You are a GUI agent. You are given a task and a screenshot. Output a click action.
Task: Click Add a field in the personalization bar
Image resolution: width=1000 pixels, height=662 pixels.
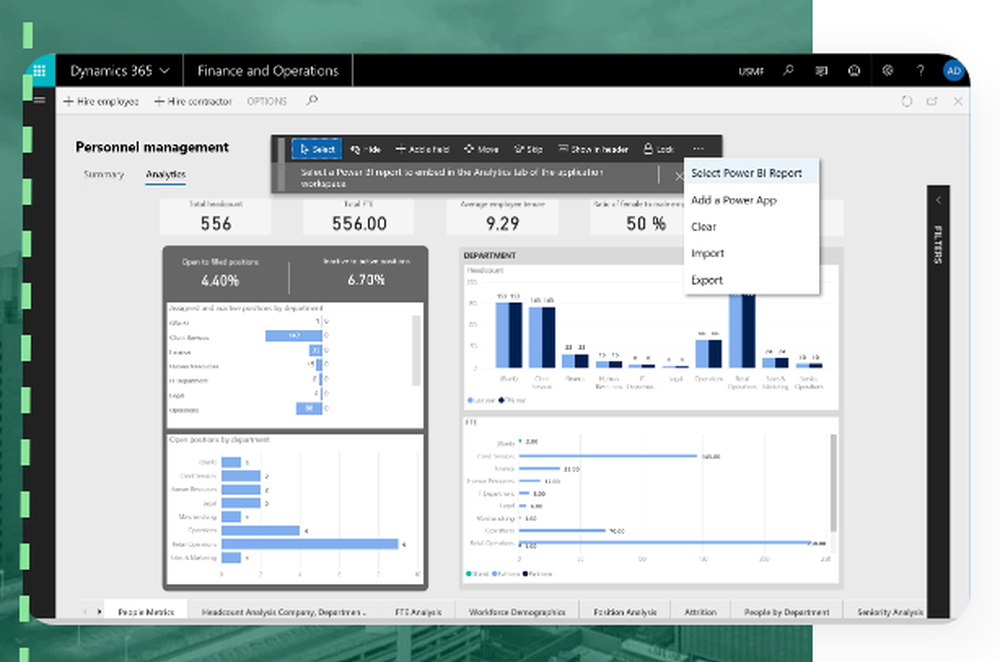pos(422,149)
